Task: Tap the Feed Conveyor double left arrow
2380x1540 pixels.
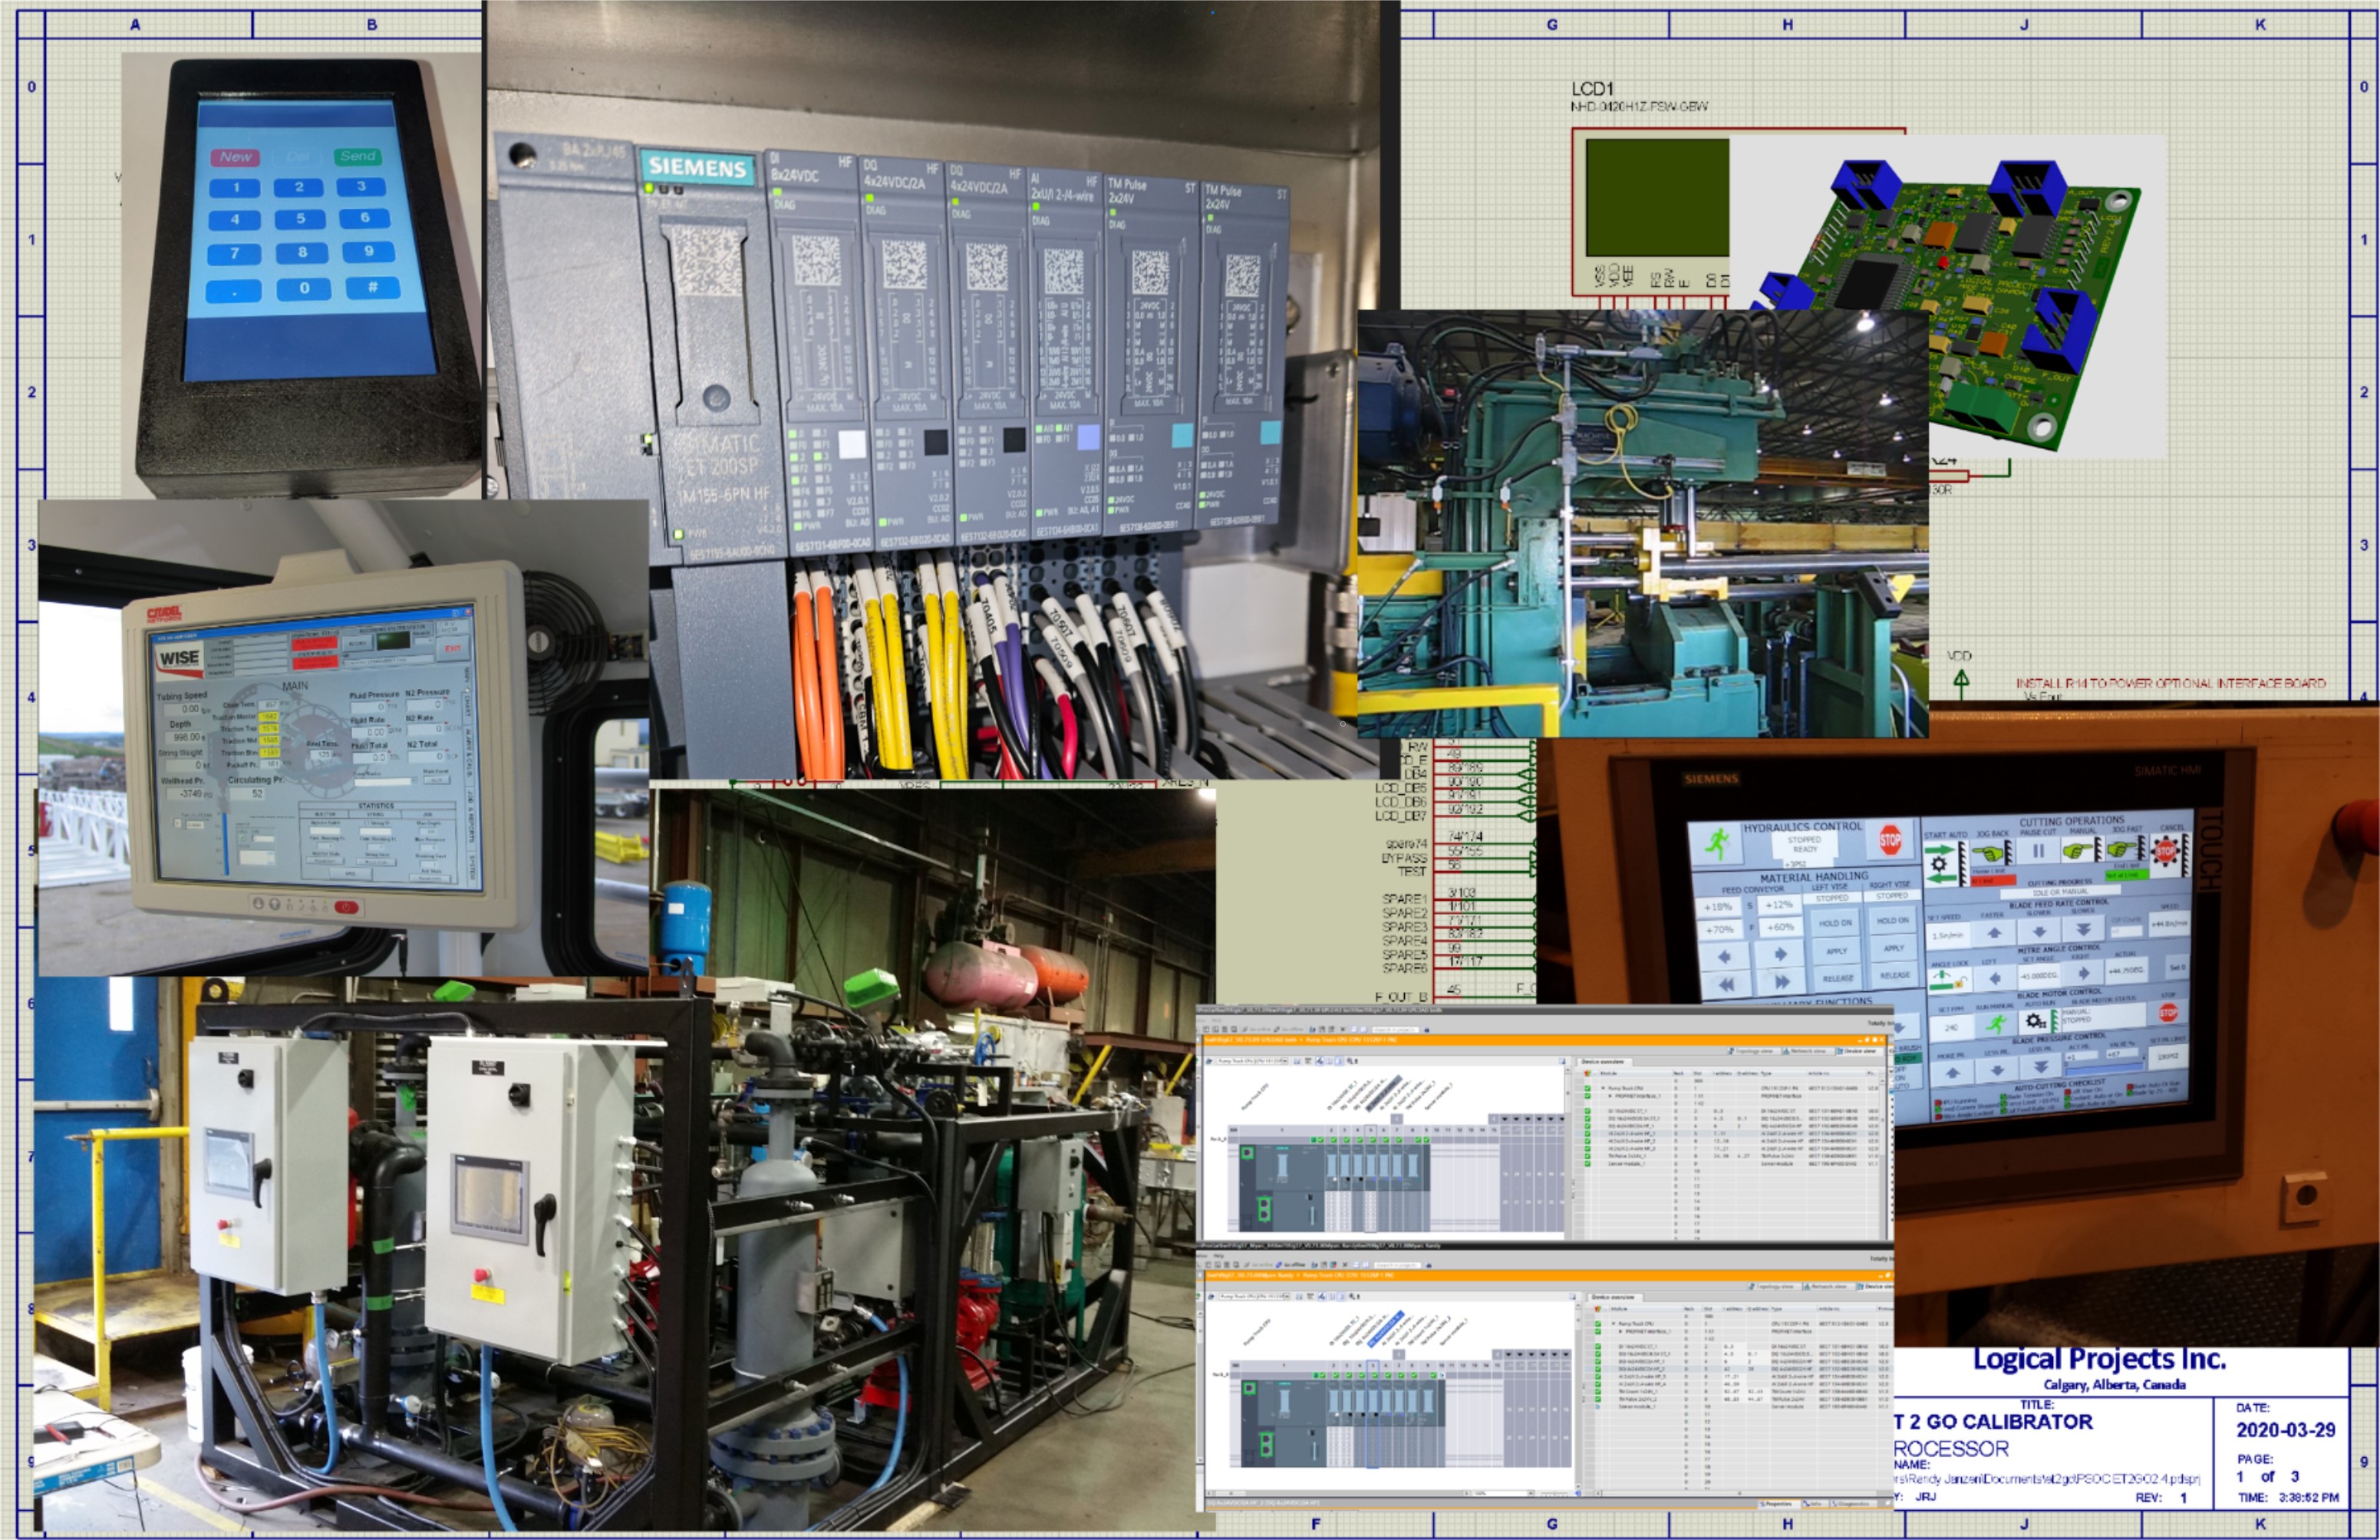Action: 1727,985
